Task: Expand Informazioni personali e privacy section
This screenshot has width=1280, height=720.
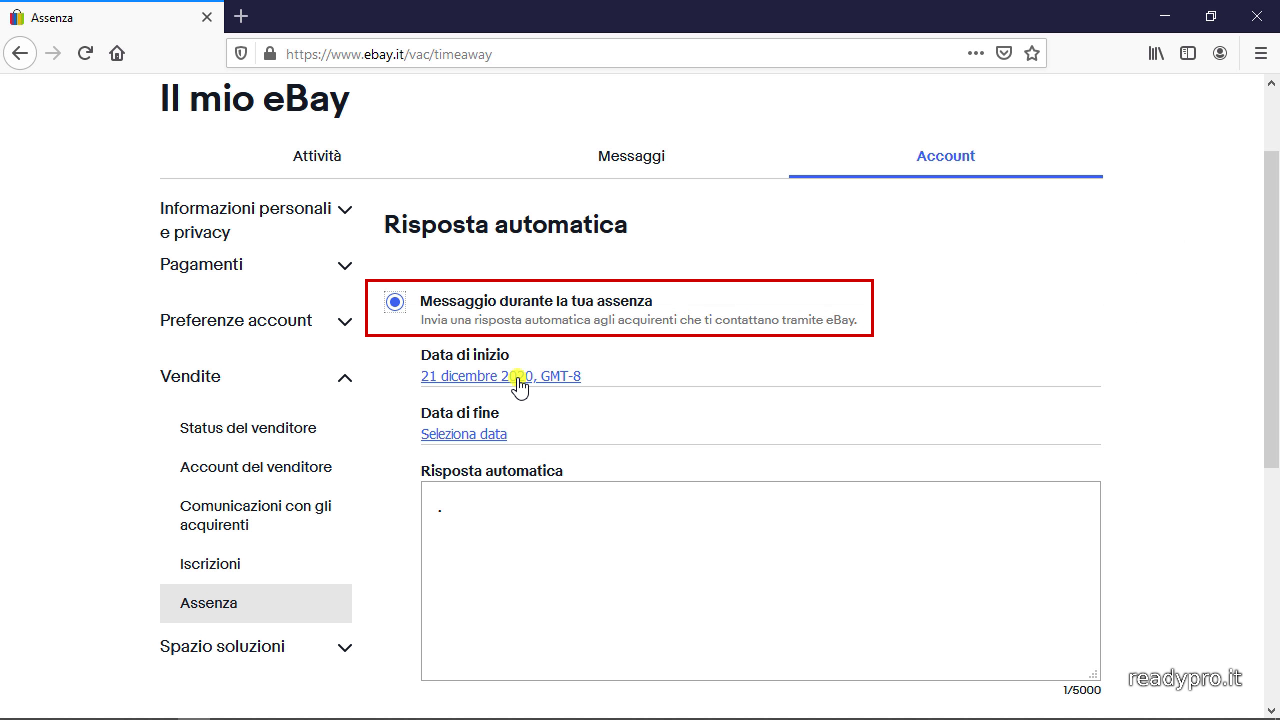Action: pos(345,210)
